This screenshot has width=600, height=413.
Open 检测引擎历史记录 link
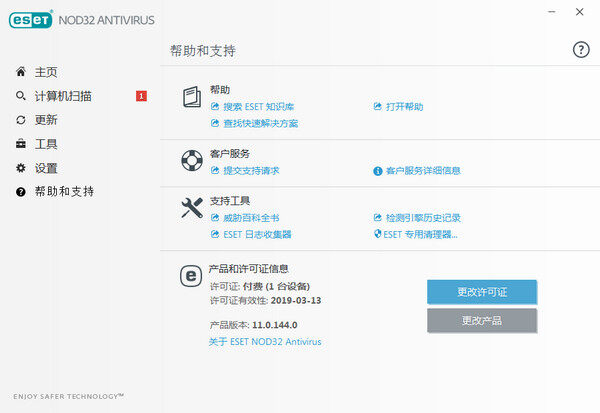[x=423, y=218]
